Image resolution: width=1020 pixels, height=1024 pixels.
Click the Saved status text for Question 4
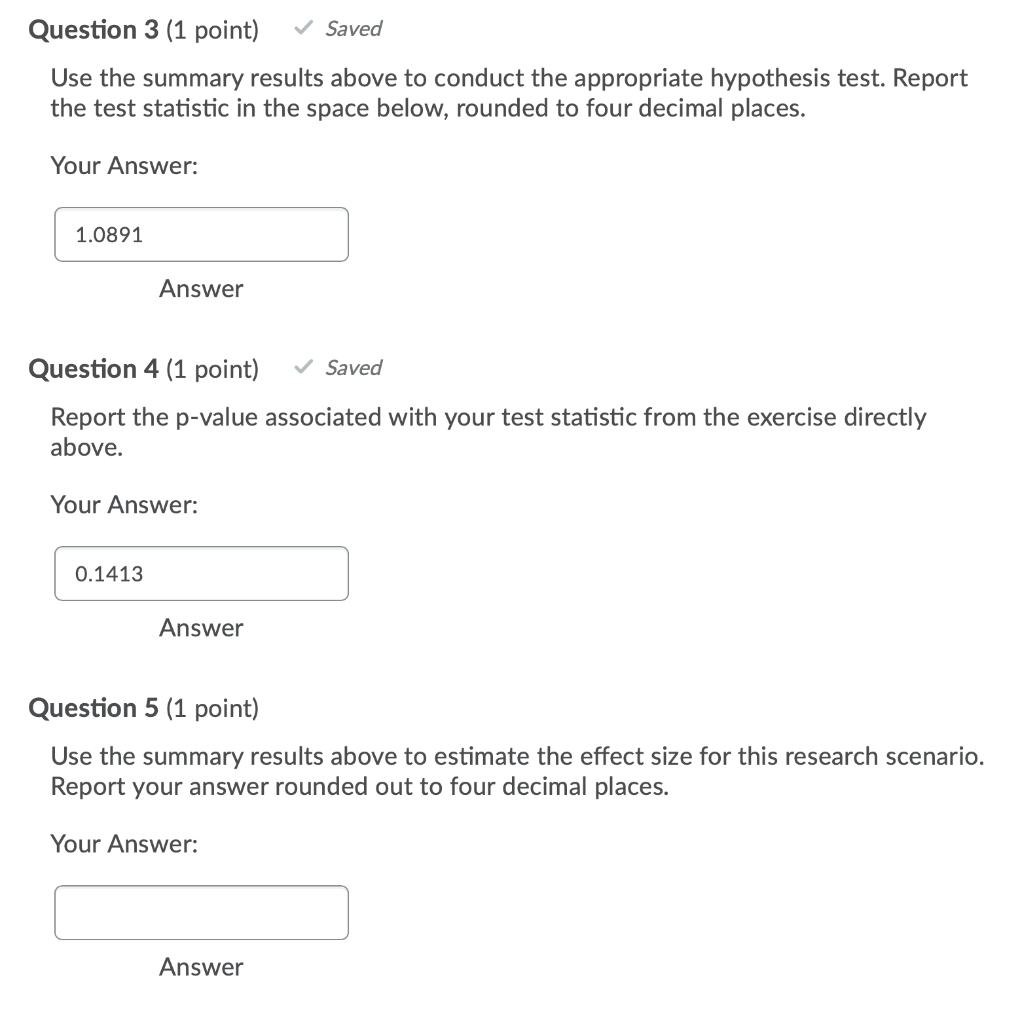(x=353, y=368)
